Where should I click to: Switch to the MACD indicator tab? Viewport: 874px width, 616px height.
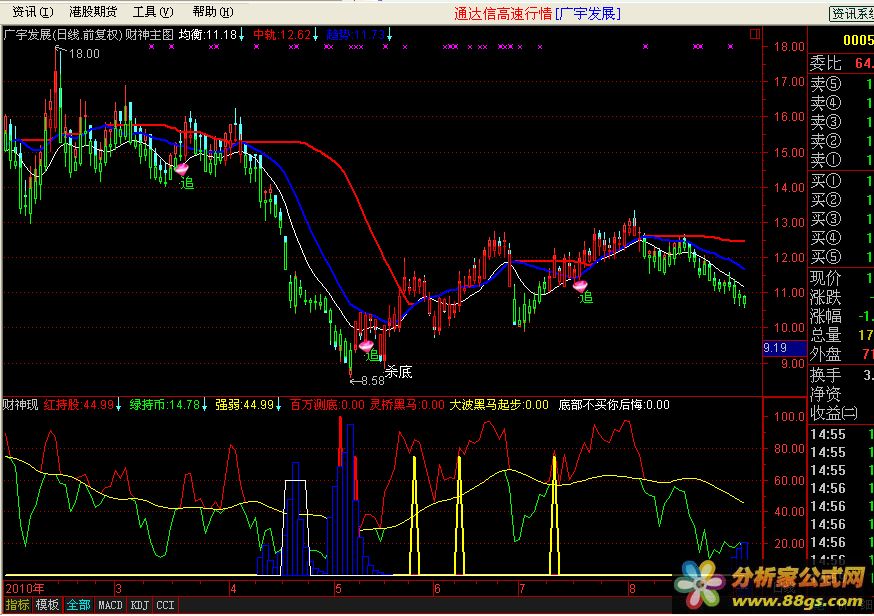[110, 605]
